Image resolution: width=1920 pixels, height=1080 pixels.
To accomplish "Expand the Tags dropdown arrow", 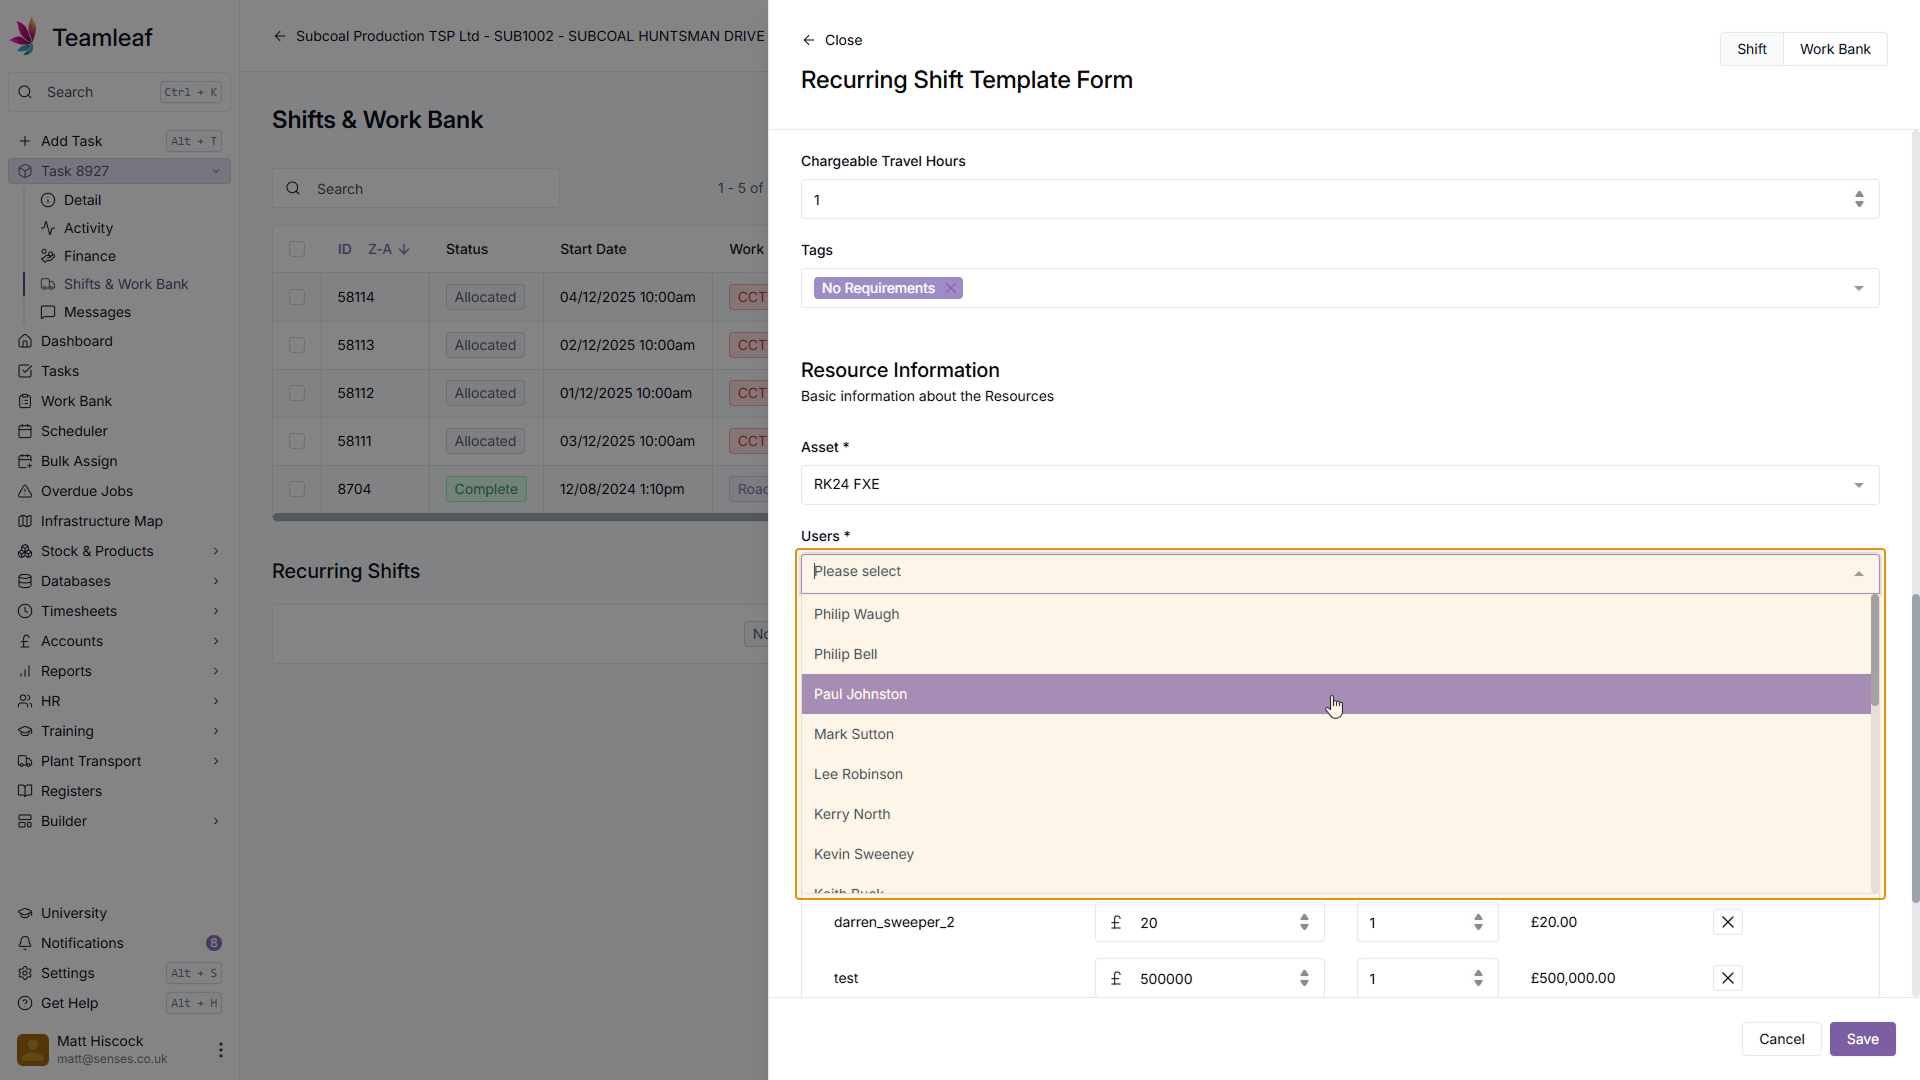I will pyautogui.click(x=1858, y=288).
